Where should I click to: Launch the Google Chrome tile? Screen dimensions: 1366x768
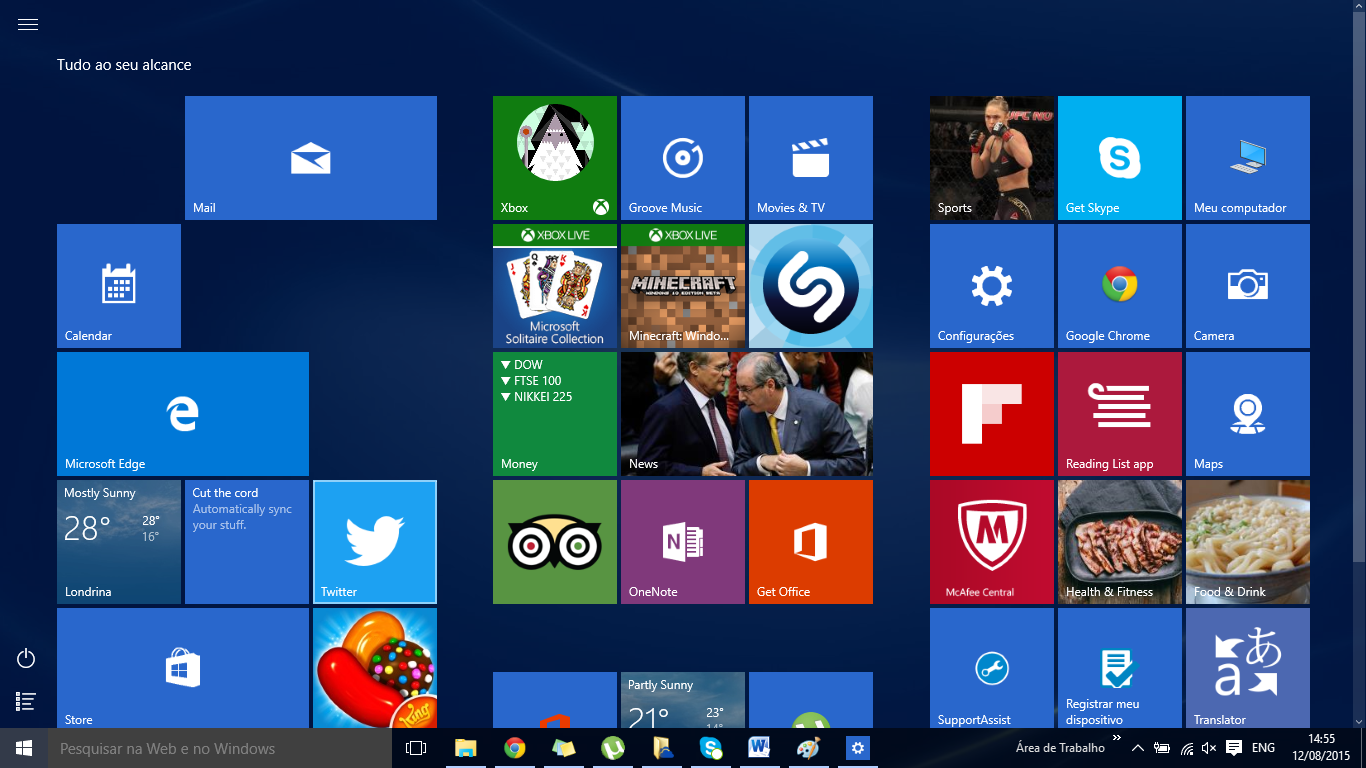coord(1120,286)
